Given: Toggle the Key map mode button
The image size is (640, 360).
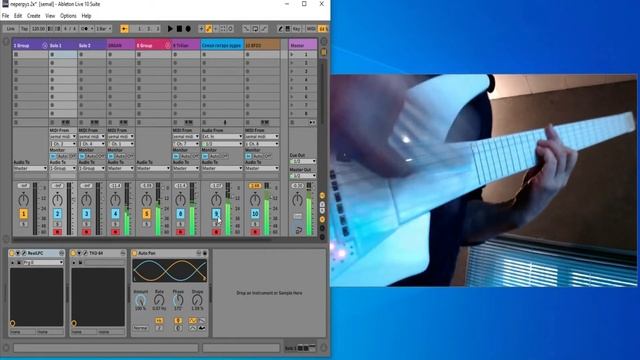Looking at the screenshot, I should coord(296,29).
